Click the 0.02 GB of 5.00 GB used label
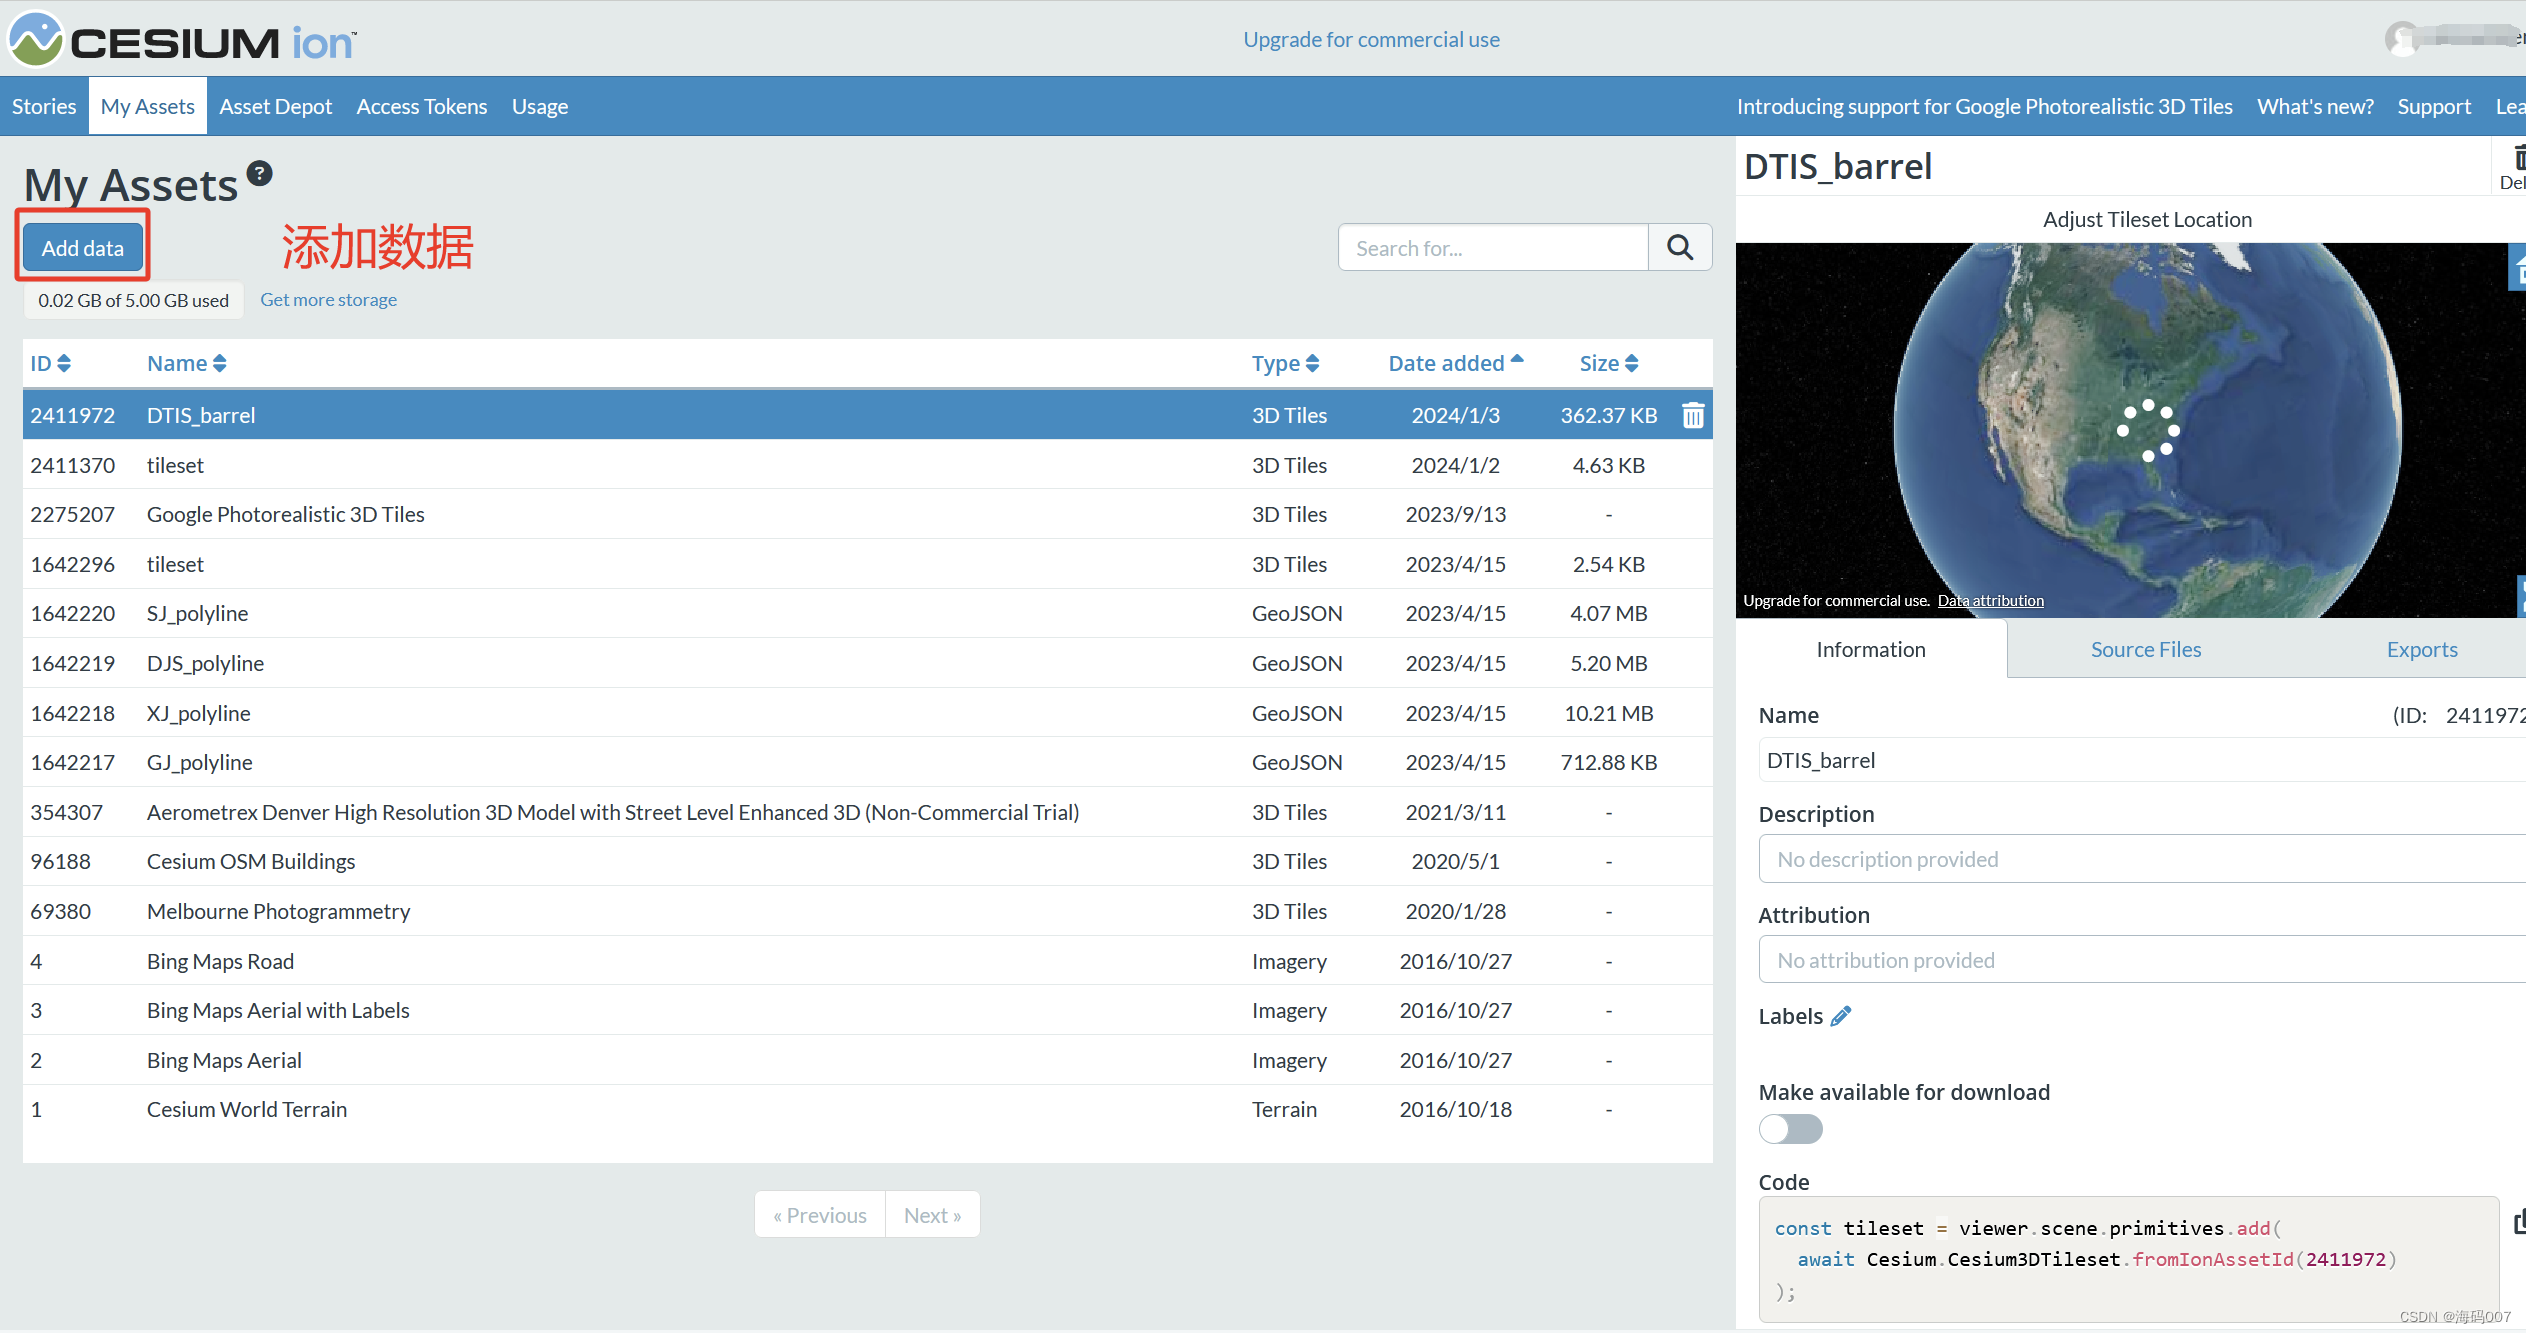This screenshot has width=2526, height=1333. (133, 300)
